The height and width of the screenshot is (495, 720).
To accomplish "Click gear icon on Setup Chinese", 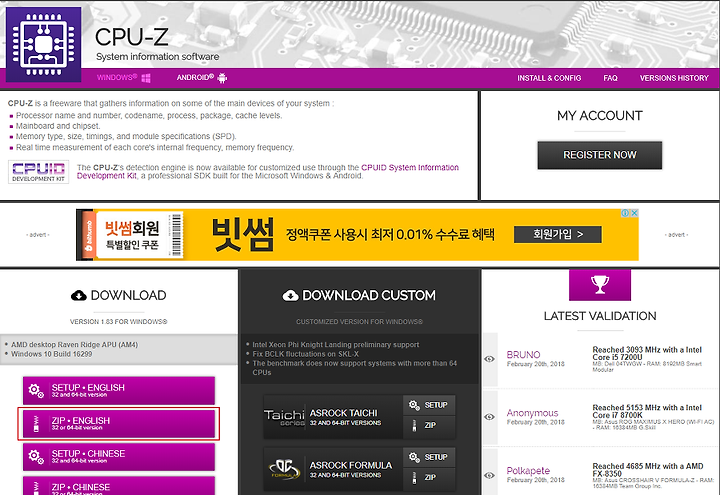I will [x=36, y=457].
